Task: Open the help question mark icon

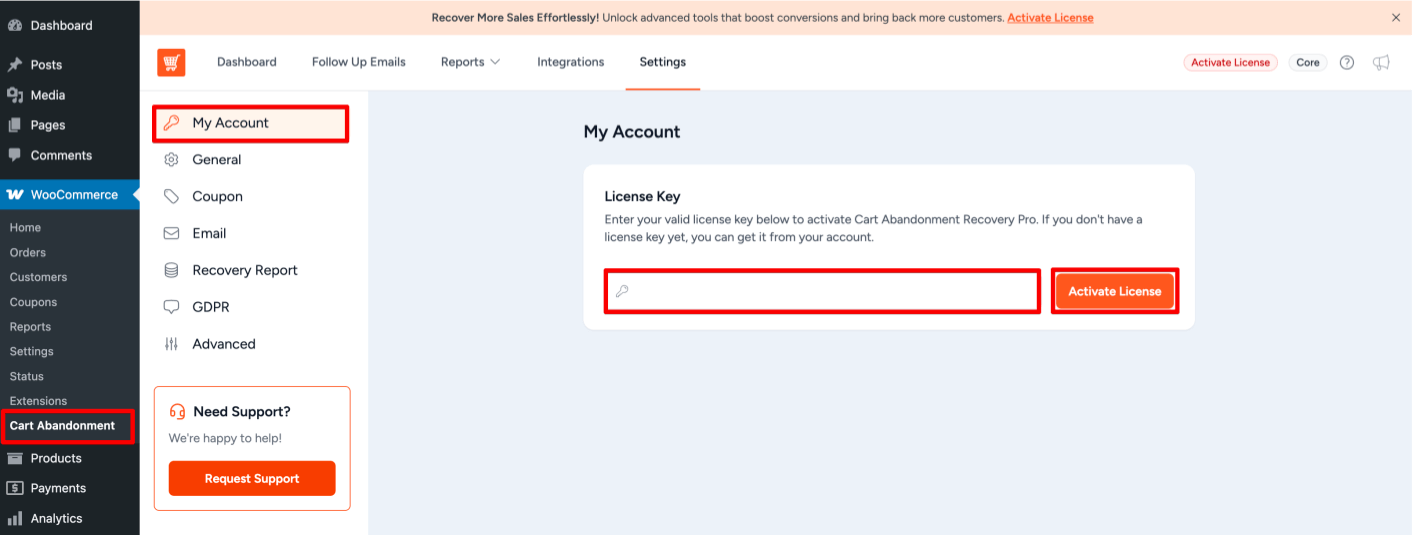Action: (1347, 62)
